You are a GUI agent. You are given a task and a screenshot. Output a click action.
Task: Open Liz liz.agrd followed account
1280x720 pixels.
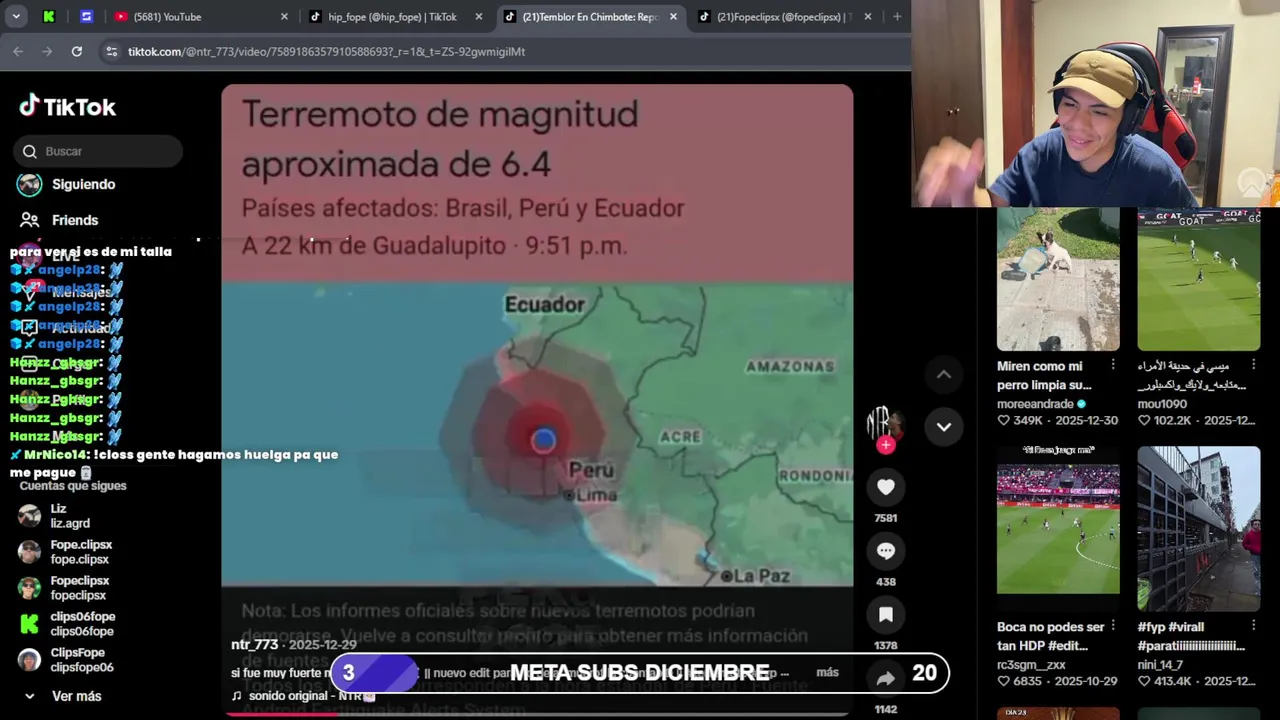(68, 516)
